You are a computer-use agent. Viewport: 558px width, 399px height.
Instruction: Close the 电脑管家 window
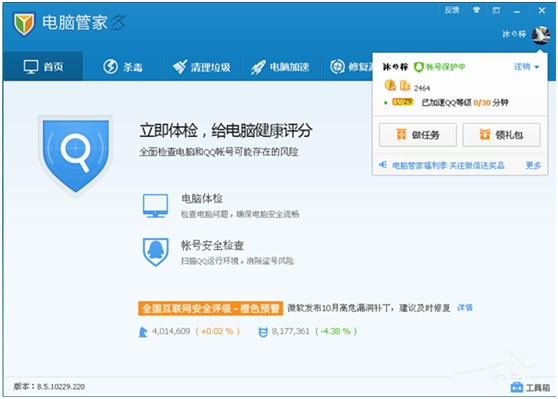[x=542, y=11]
